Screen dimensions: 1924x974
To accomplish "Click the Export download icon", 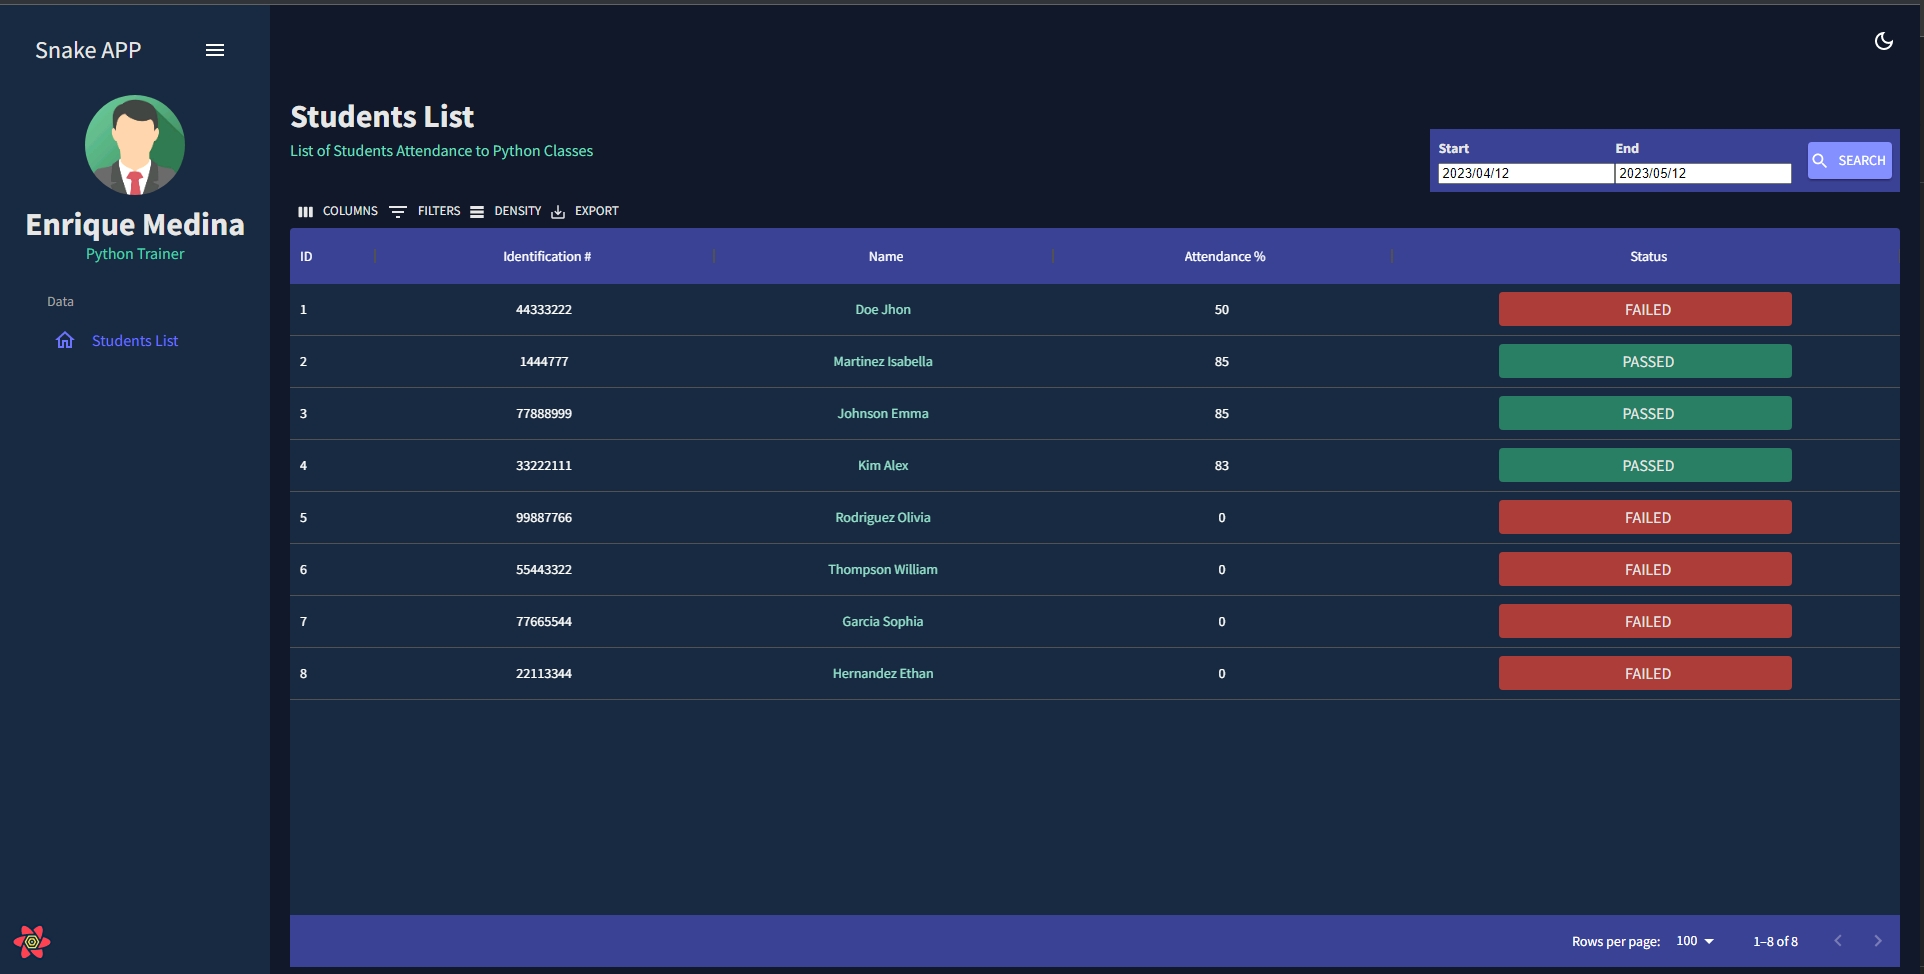I will tap(558, 211).
